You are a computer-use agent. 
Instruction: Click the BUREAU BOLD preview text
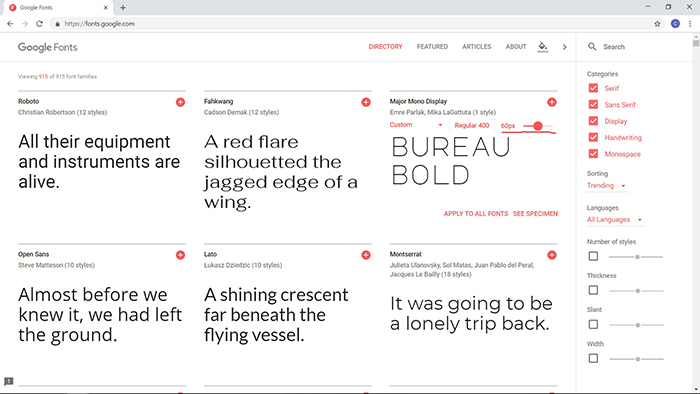451,161
